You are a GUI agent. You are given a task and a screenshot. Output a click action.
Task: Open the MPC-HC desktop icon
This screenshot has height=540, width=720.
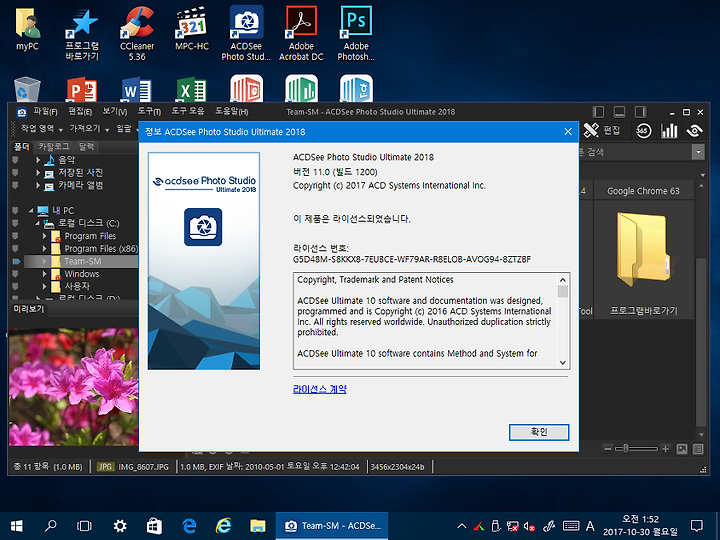(192, 28)
